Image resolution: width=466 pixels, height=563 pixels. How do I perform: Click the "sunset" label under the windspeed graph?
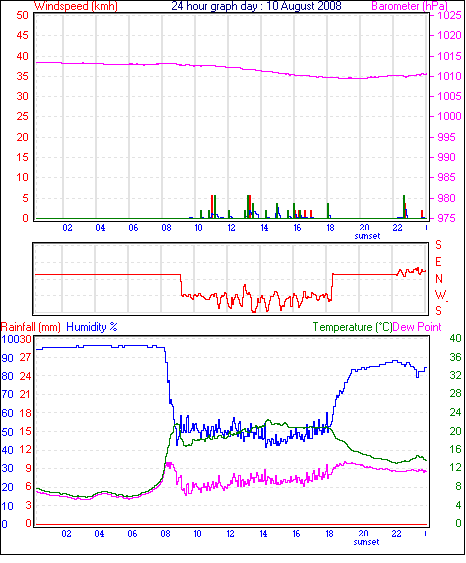tap(367, 236)
